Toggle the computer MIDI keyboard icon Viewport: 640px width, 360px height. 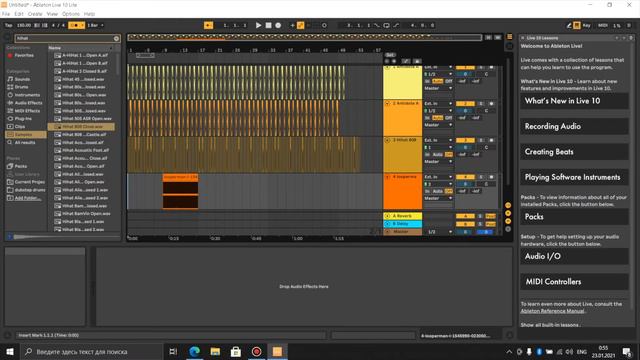(577, 25)
